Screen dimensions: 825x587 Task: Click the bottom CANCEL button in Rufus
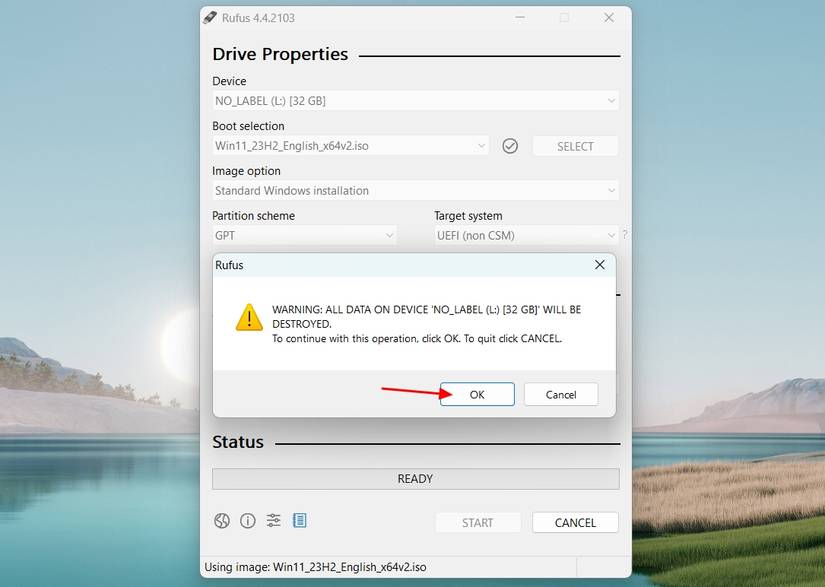(575, 522)
